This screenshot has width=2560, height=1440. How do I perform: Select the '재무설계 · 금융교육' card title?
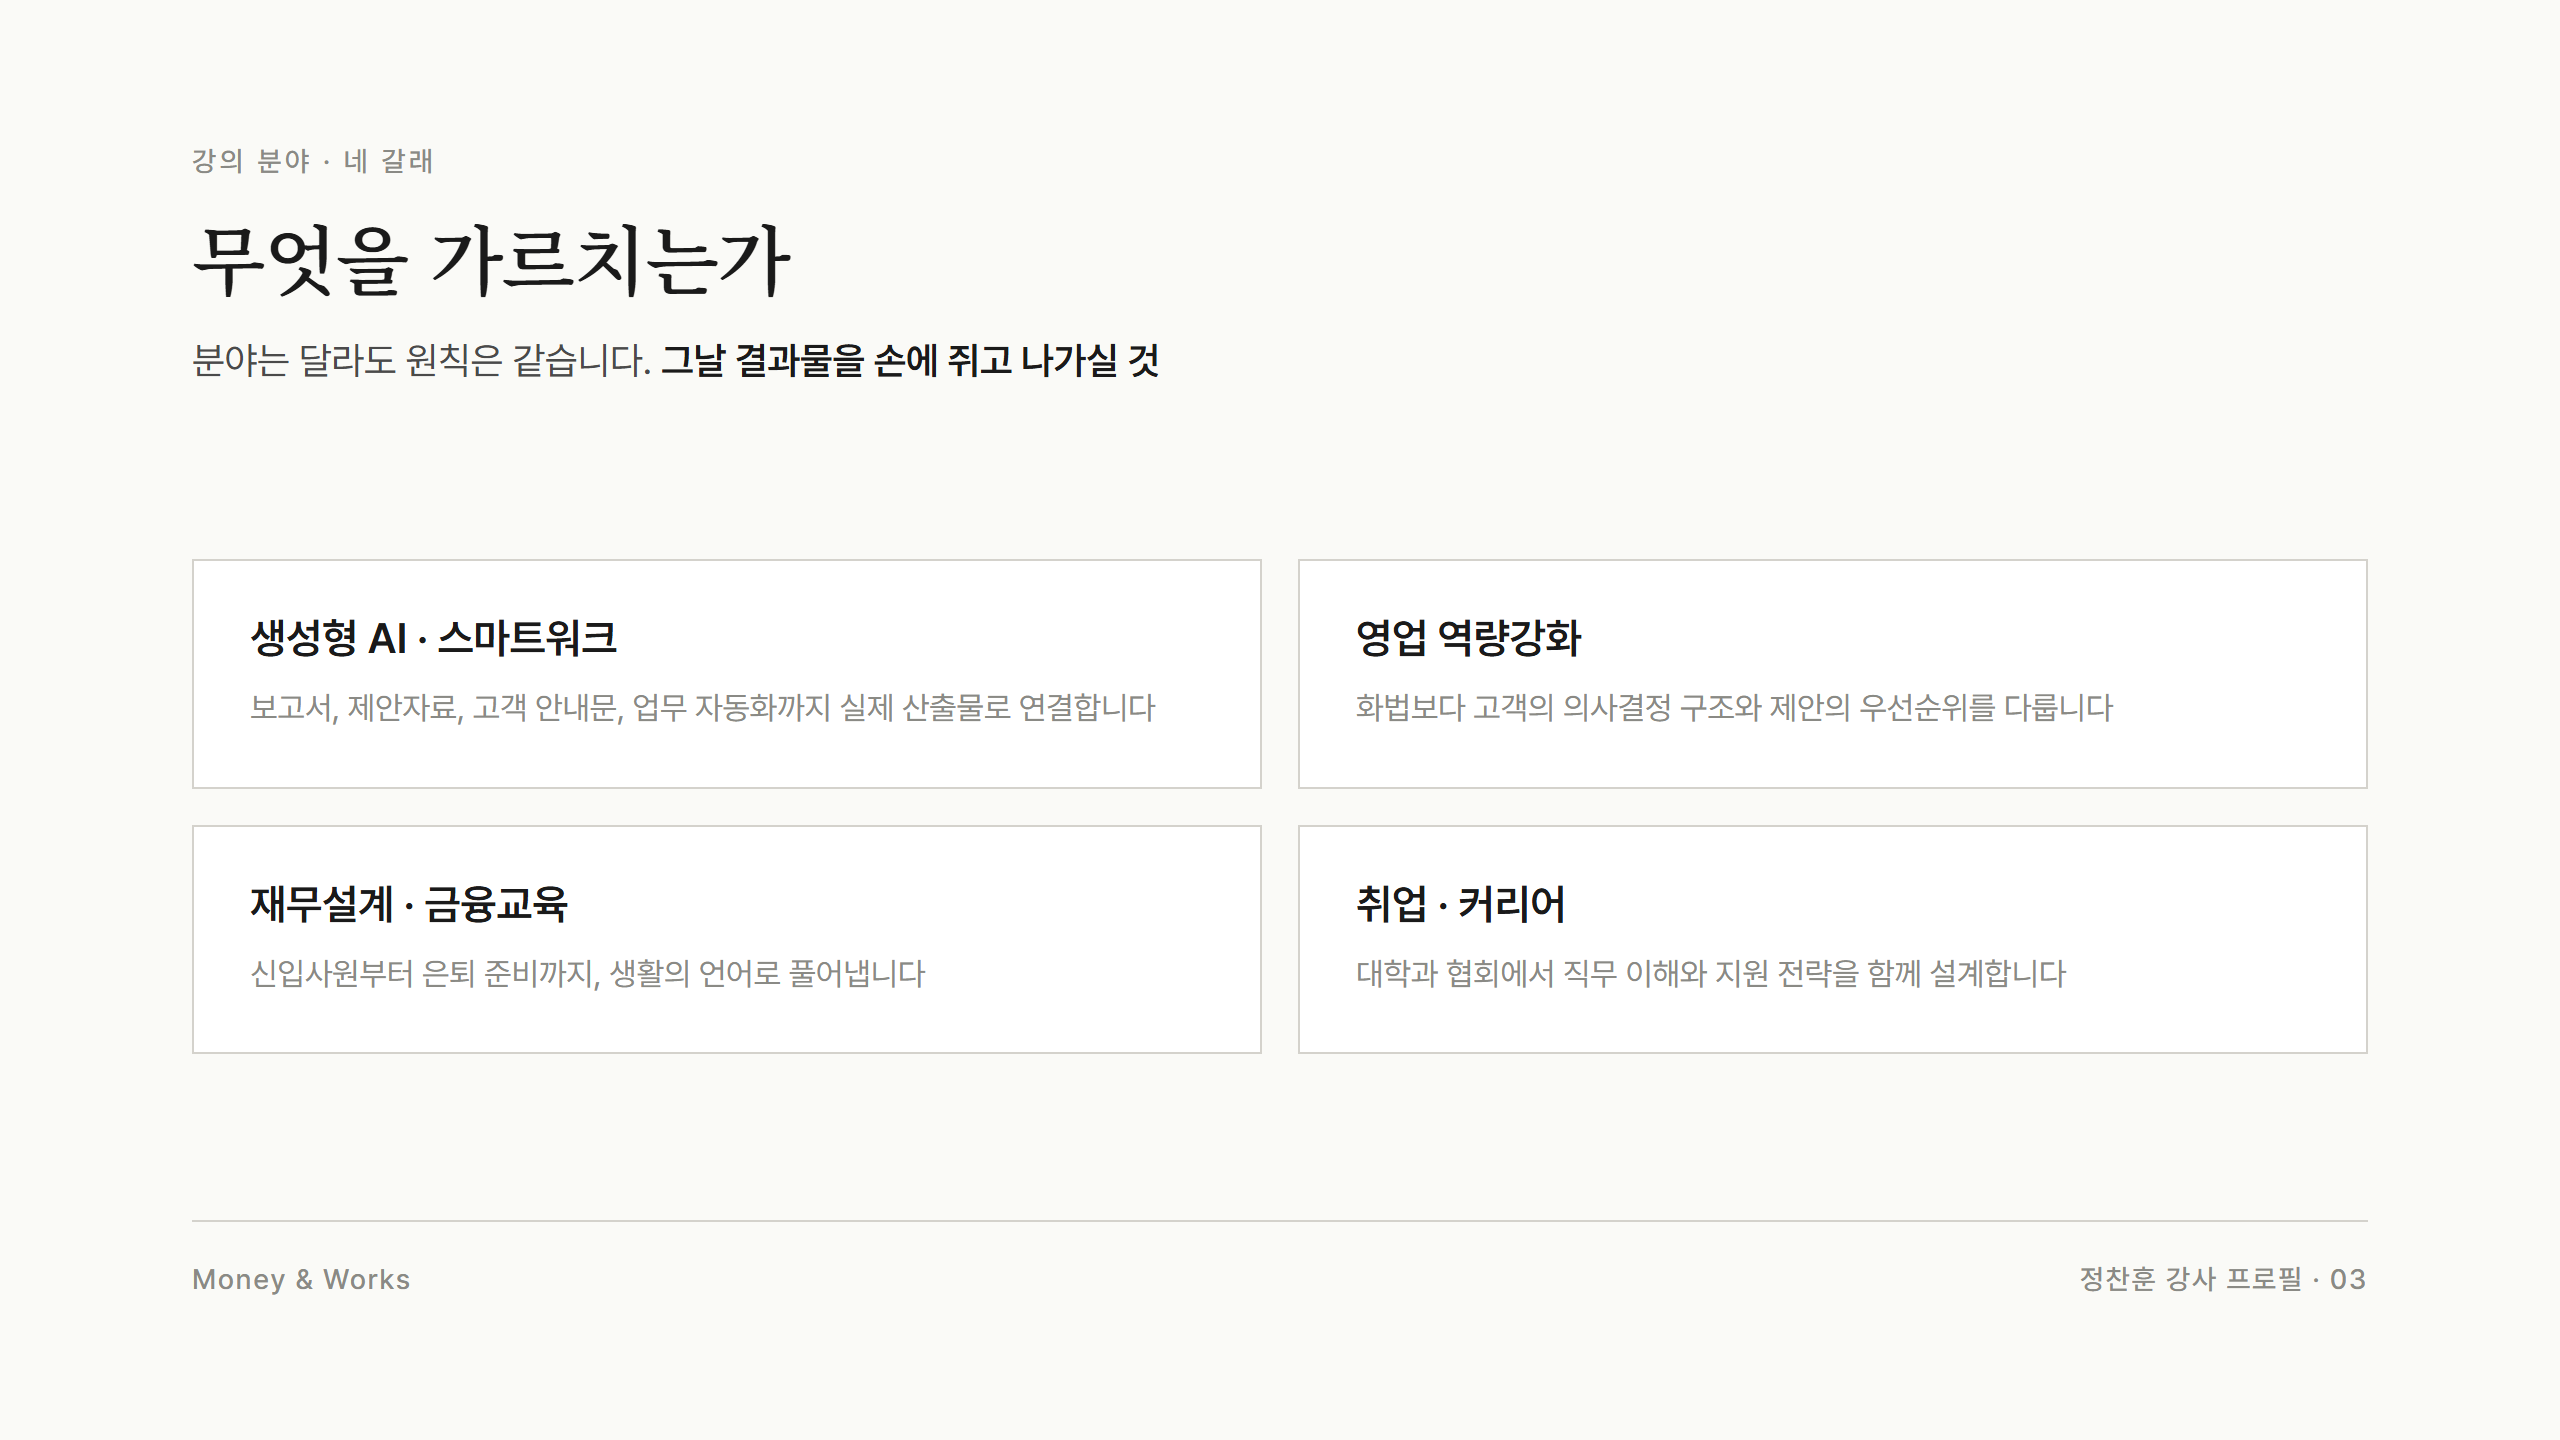click(409, 904)
